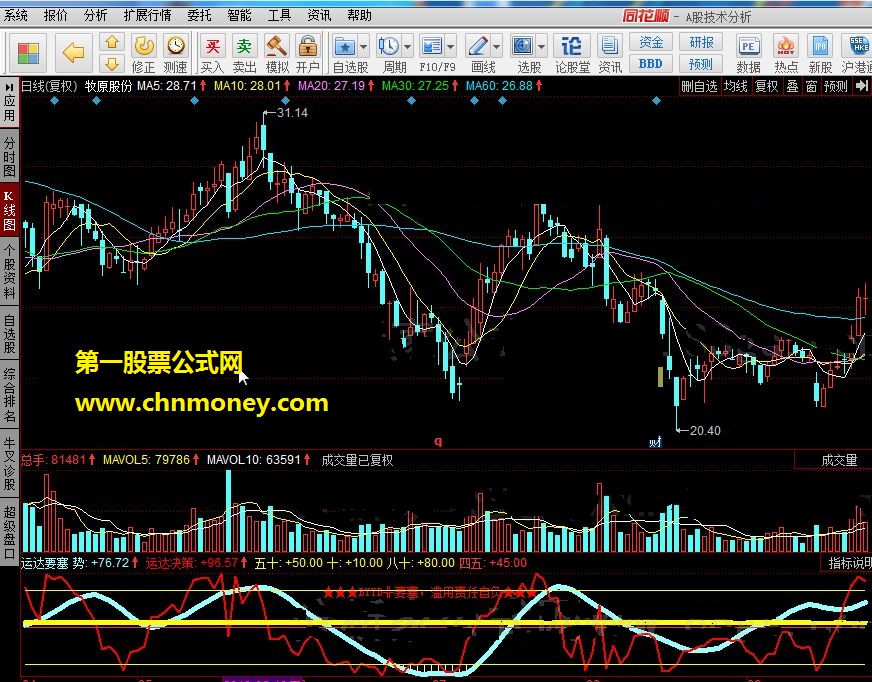
Task: Open the 系统 menu
Action: point(16,16)
